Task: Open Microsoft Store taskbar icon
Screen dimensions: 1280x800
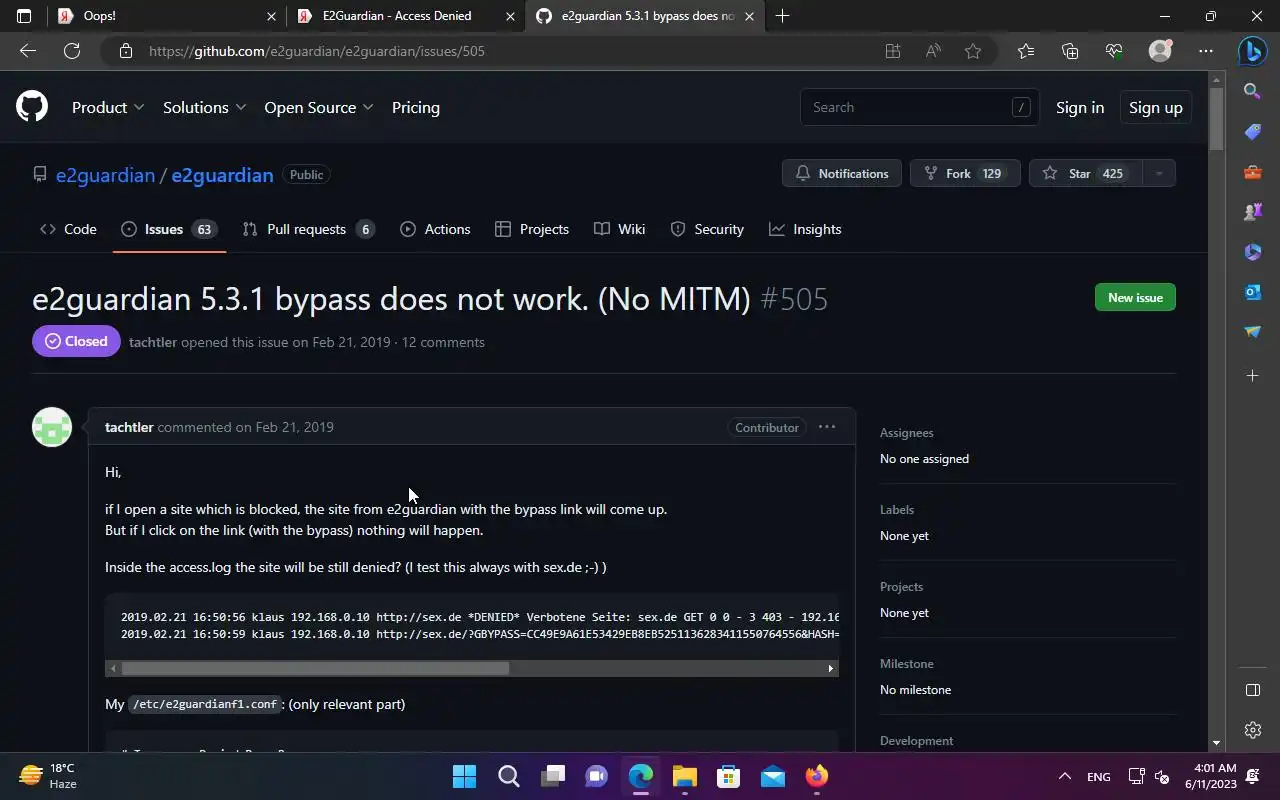Action: coord(728,776)
